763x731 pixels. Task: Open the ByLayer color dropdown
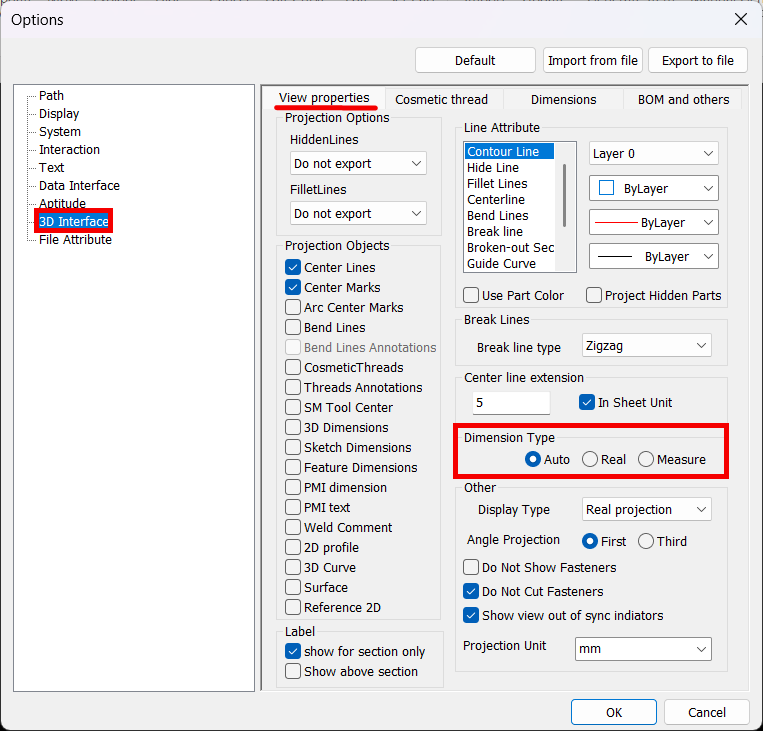tap(654, 188)
